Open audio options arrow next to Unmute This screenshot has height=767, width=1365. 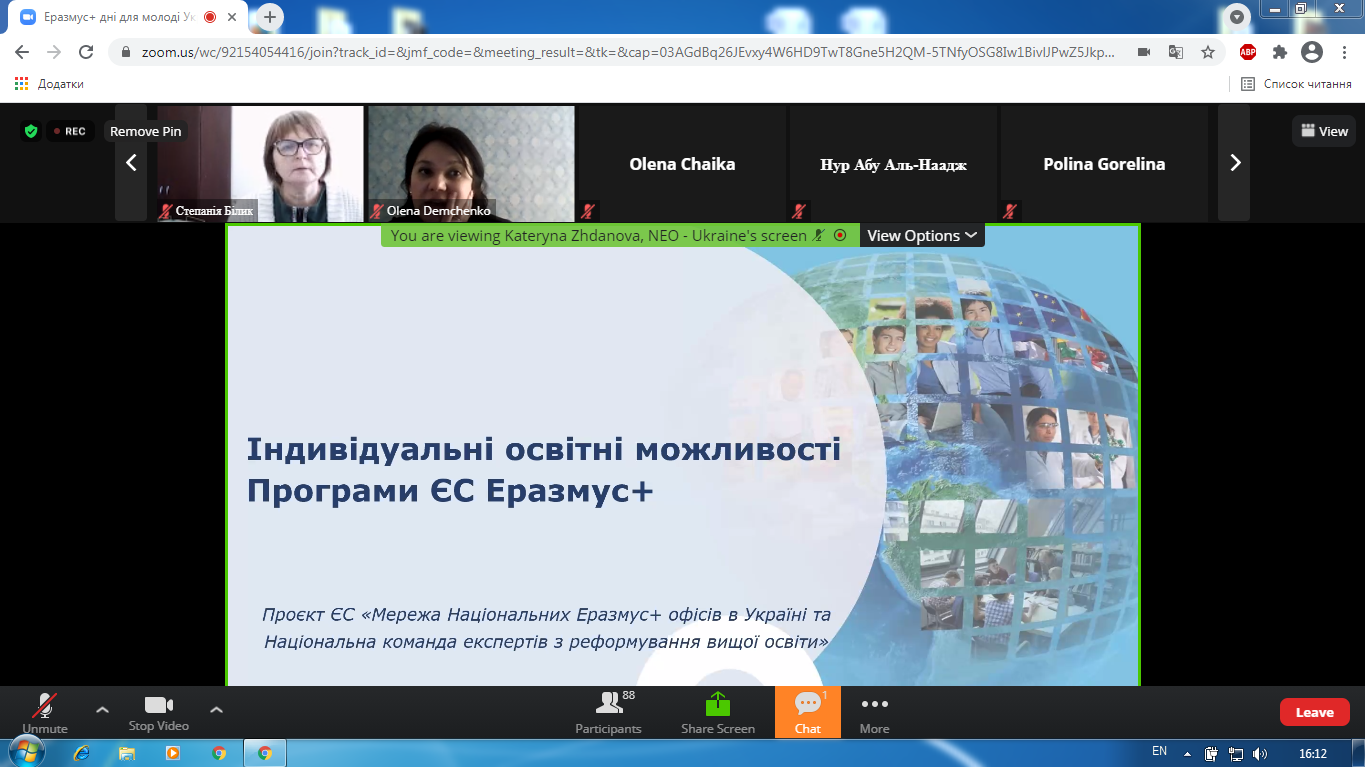(x=102, y=710)
